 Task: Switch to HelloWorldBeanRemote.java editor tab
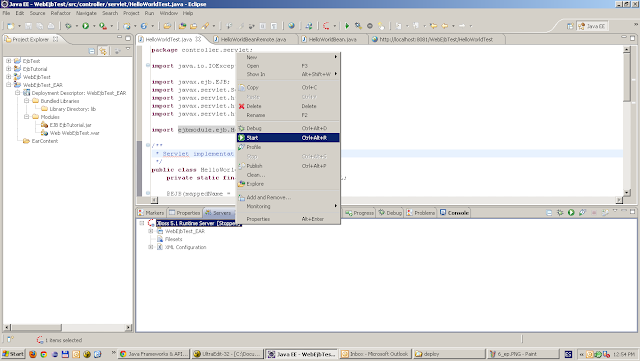pos(253,39)
